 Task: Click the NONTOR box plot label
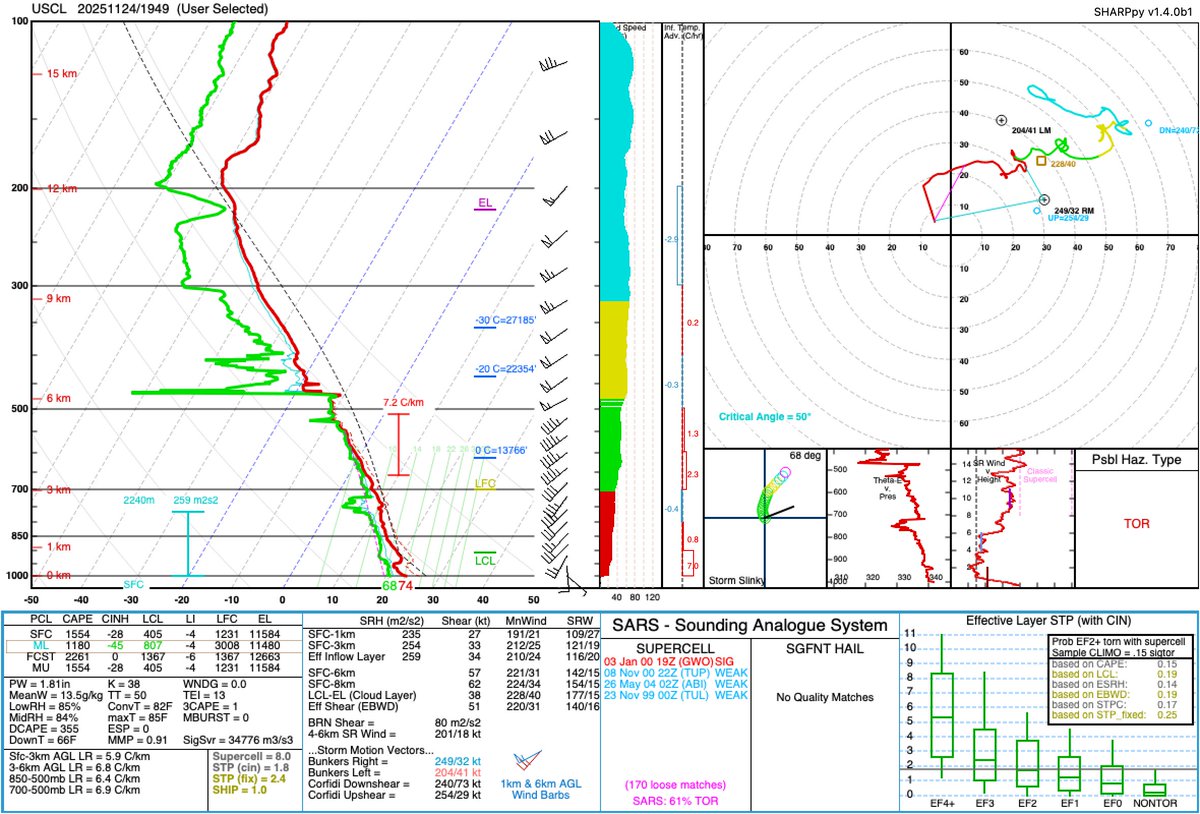click(1154, 803)
